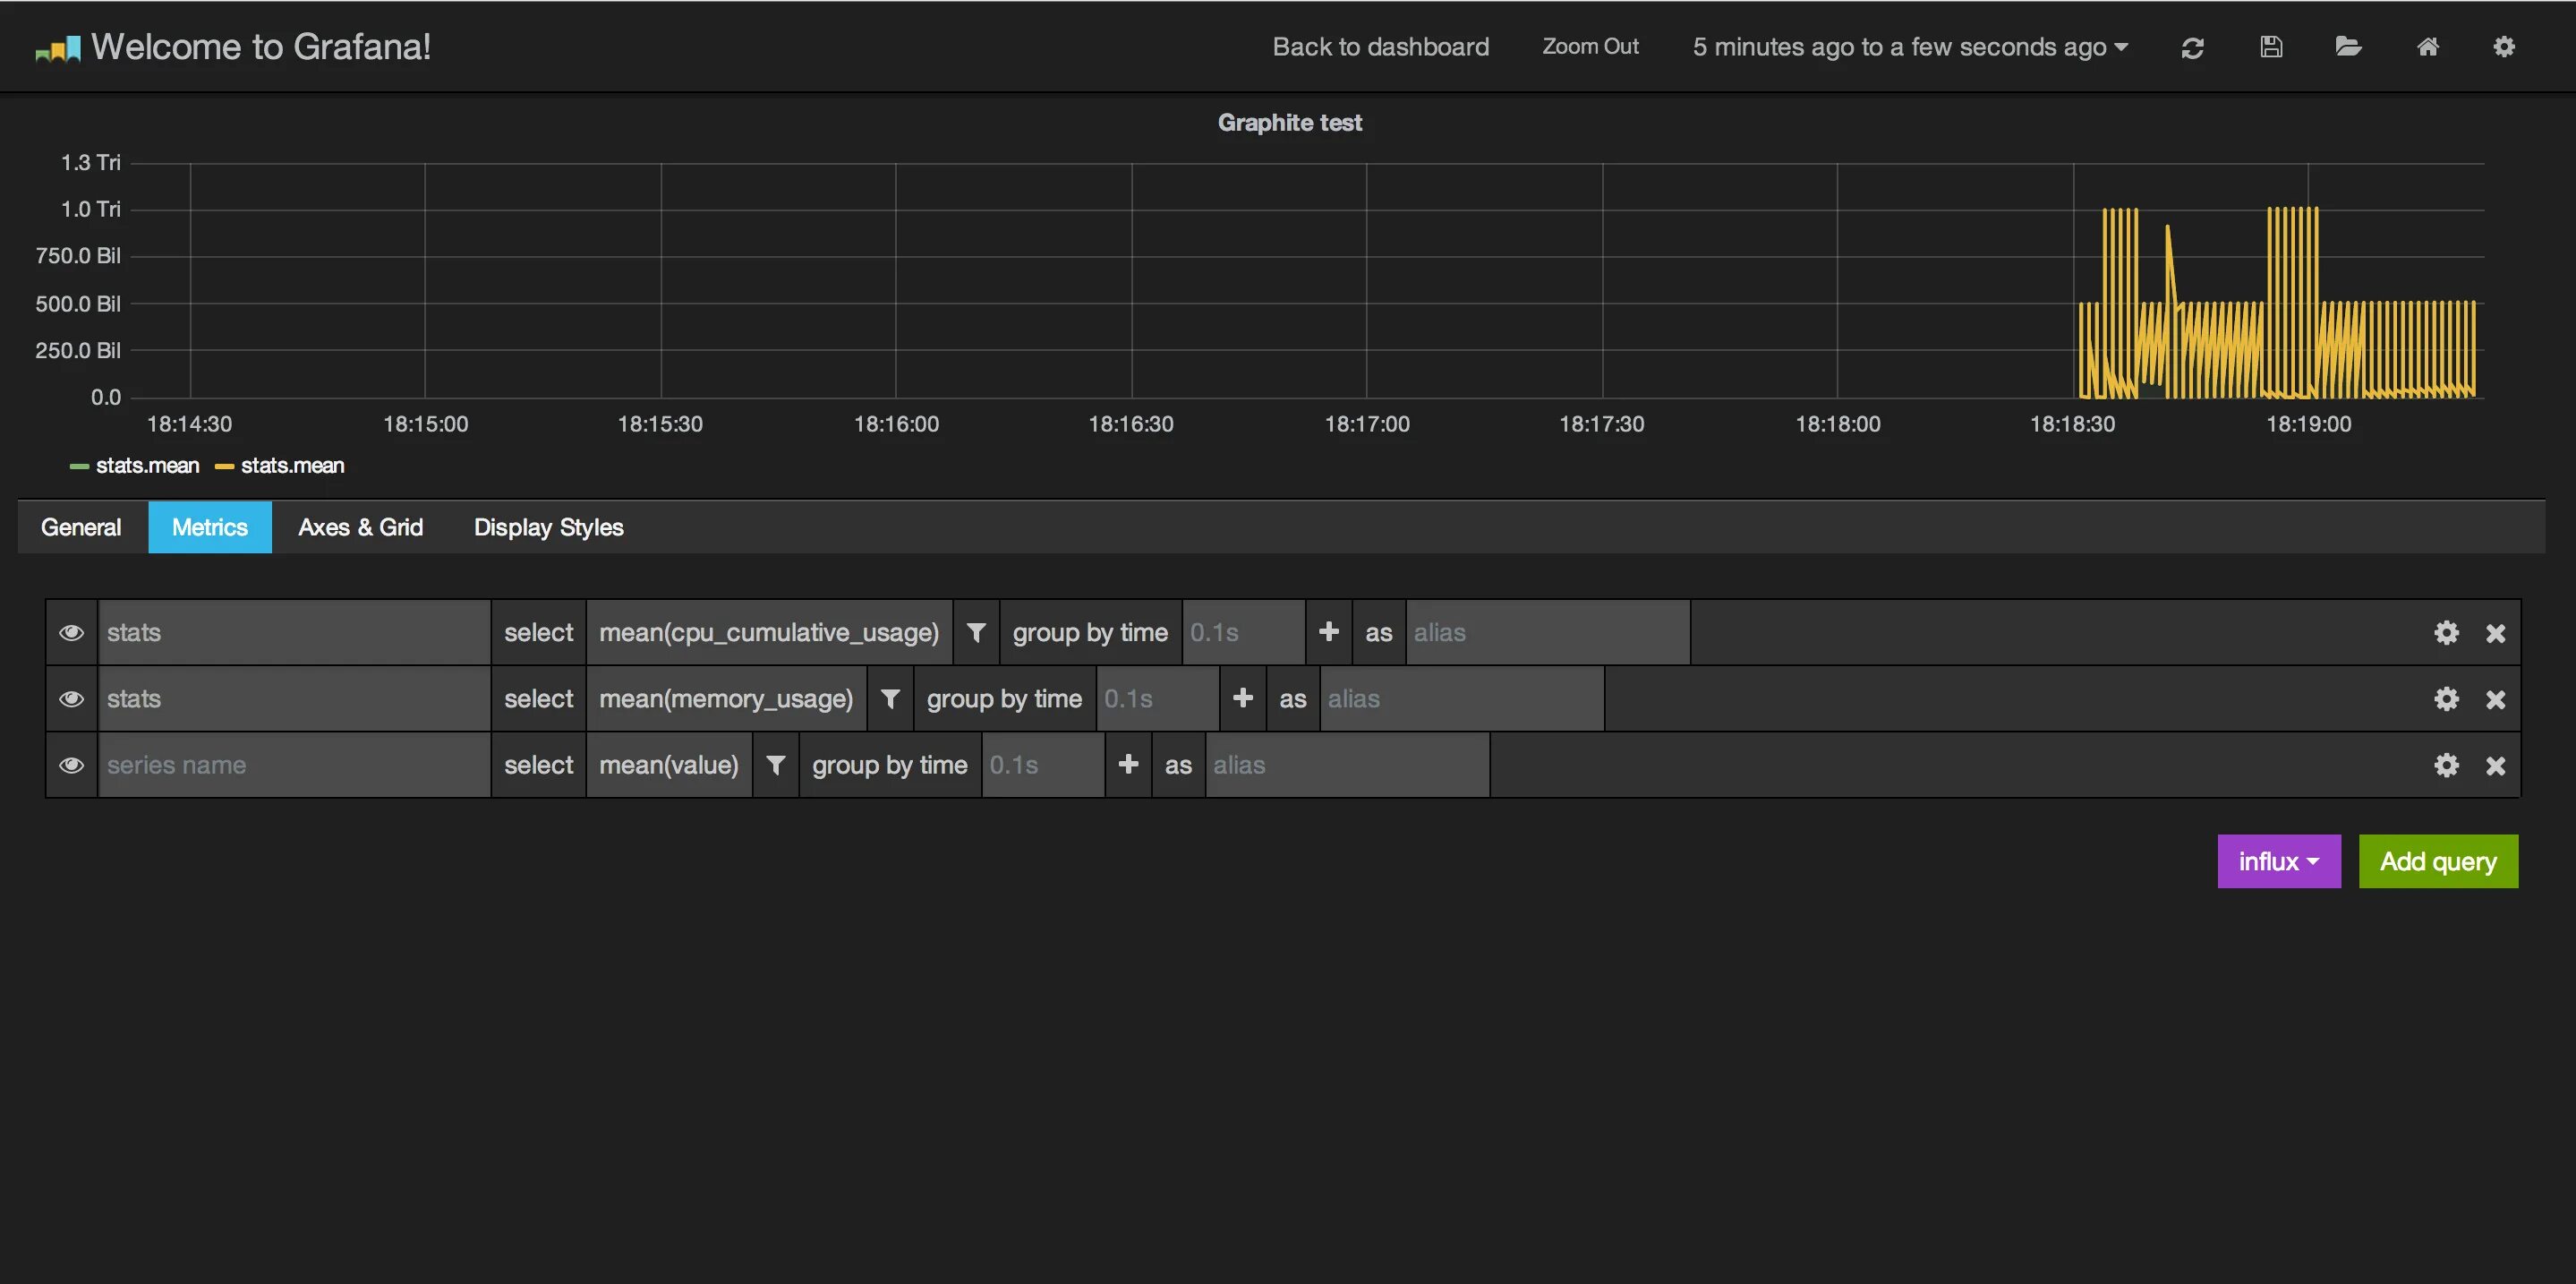2576x1284 pixels.
Task: Open dashboard settings gear in the top bar
Action: pos(2503,47)
